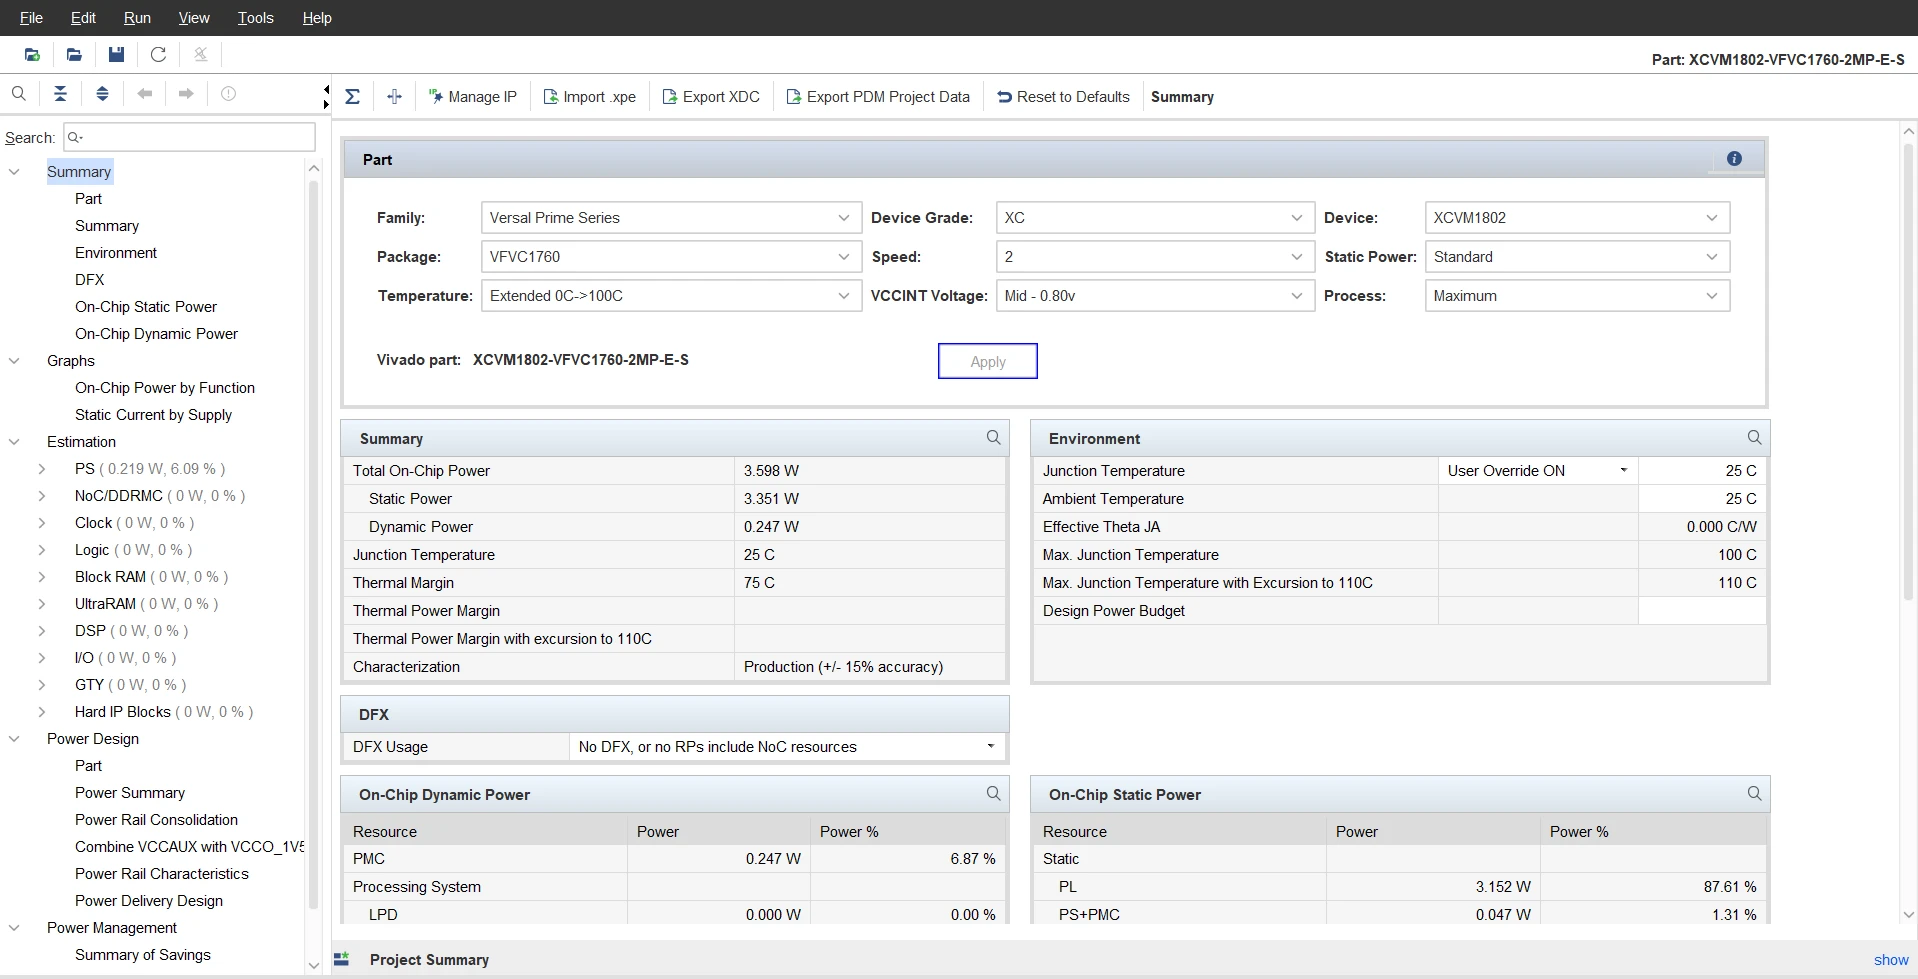Click the Design Power Budget value field
This screenshot has height=979, width=1918.
tap(1701, 611)
